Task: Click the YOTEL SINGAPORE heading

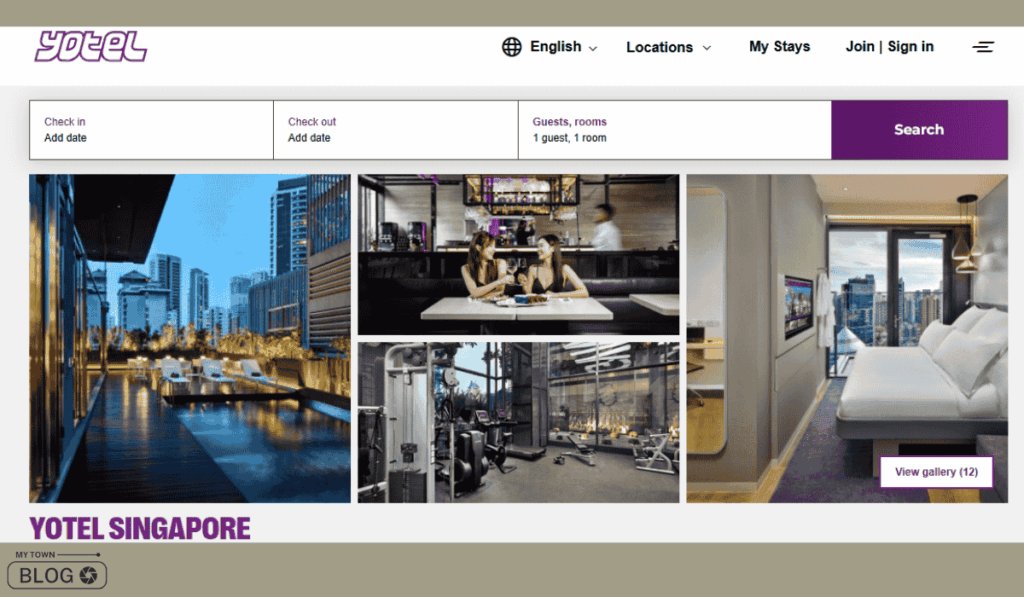Action: coord(140,528)
